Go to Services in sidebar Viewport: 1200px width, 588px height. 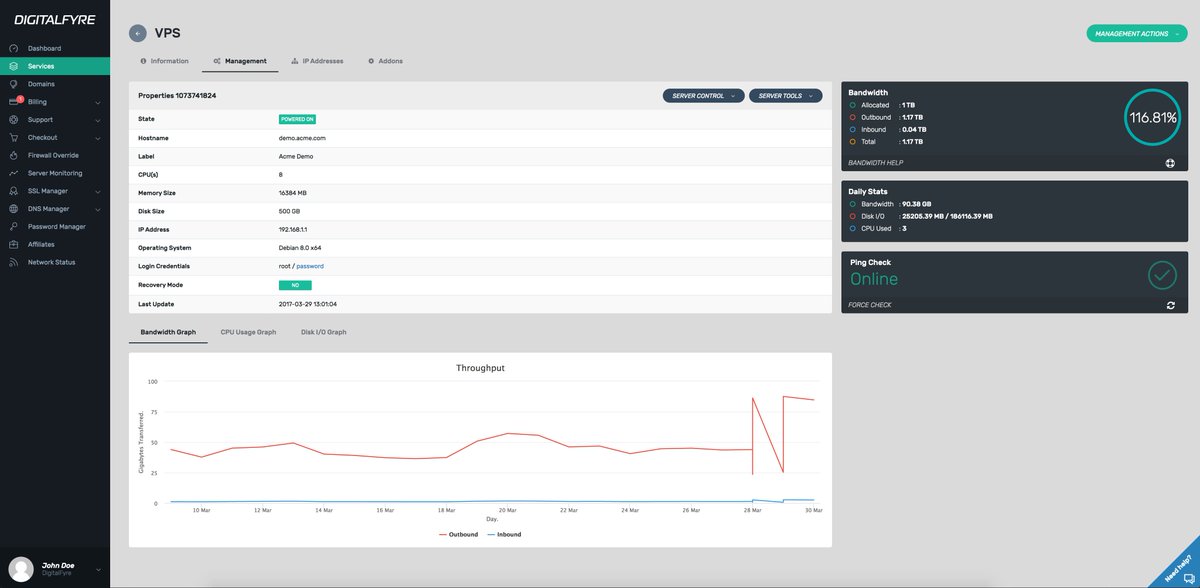(55, 66)
